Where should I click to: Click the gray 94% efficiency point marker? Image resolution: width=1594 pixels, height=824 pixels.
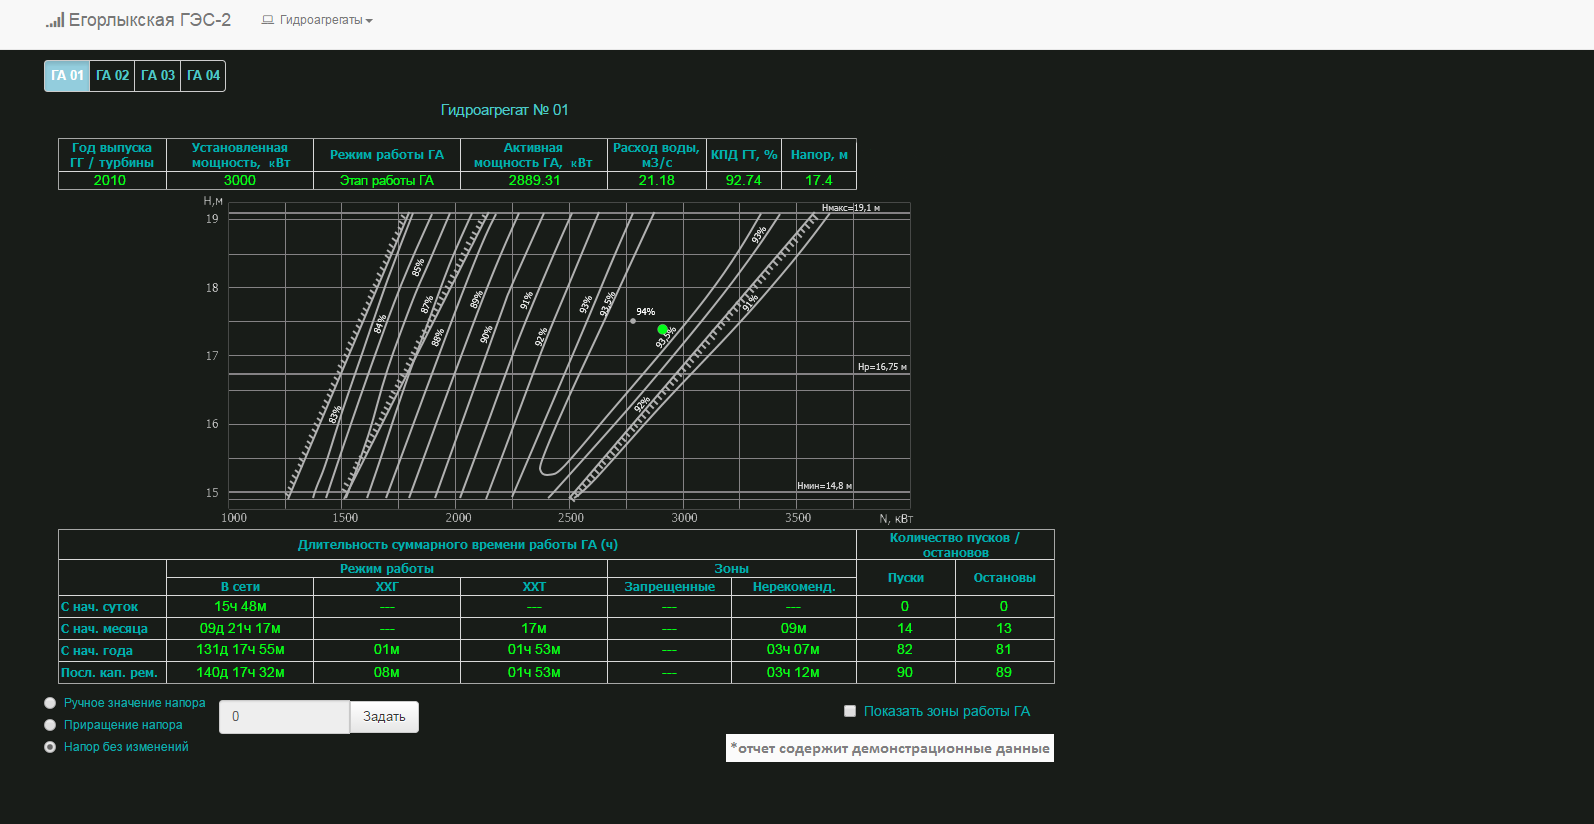(633, 321)
